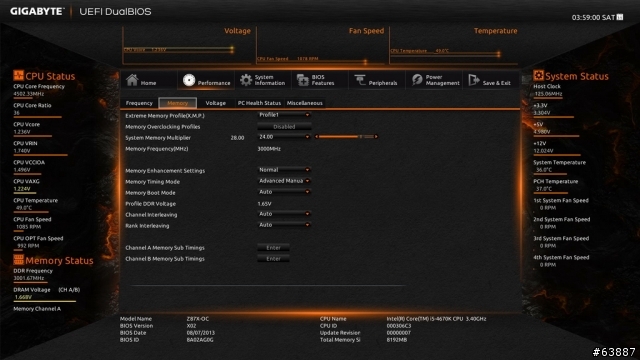Open the System Information menu
This screenshot has width=640, height=360.
click(x=262, y=80)
